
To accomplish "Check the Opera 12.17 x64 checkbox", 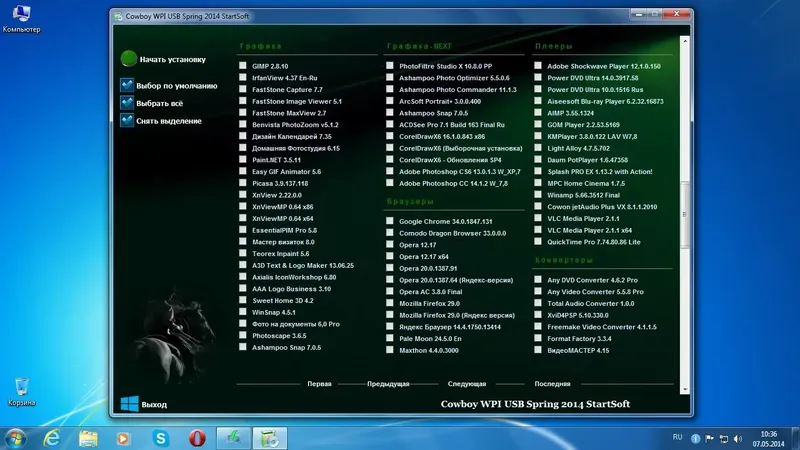I will [390, 256].
